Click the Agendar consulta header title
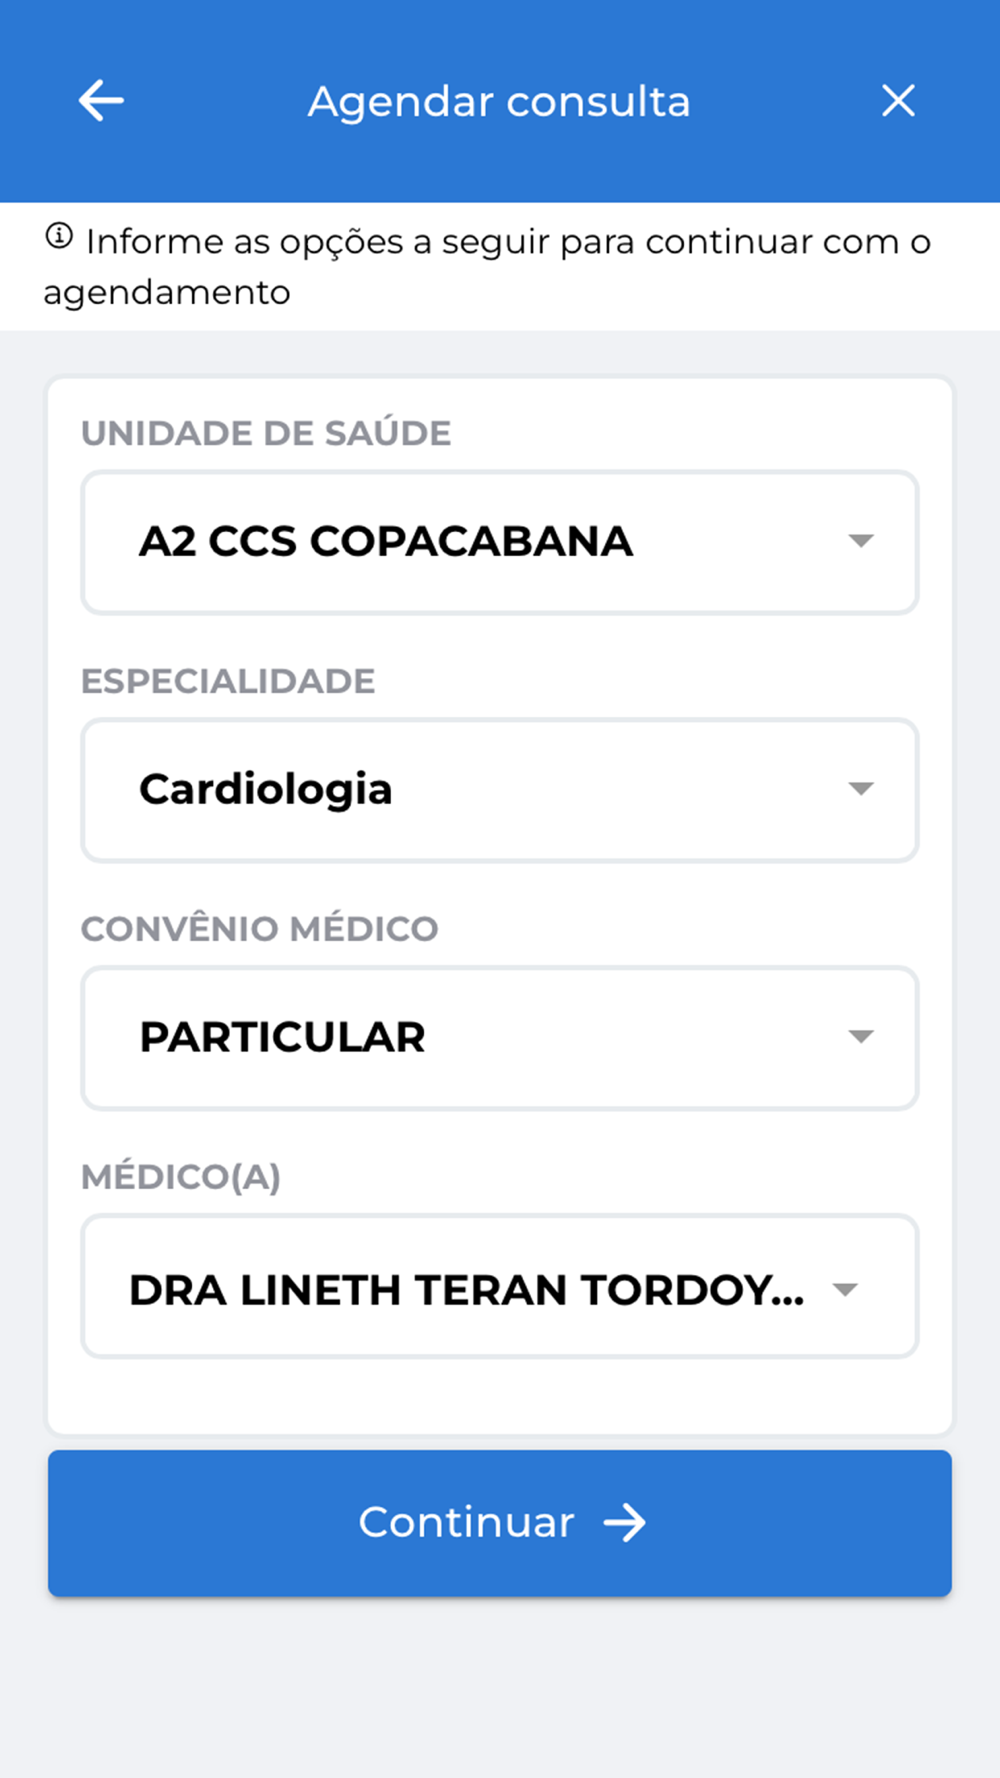1000x1778 pixels. coord(499,102)
